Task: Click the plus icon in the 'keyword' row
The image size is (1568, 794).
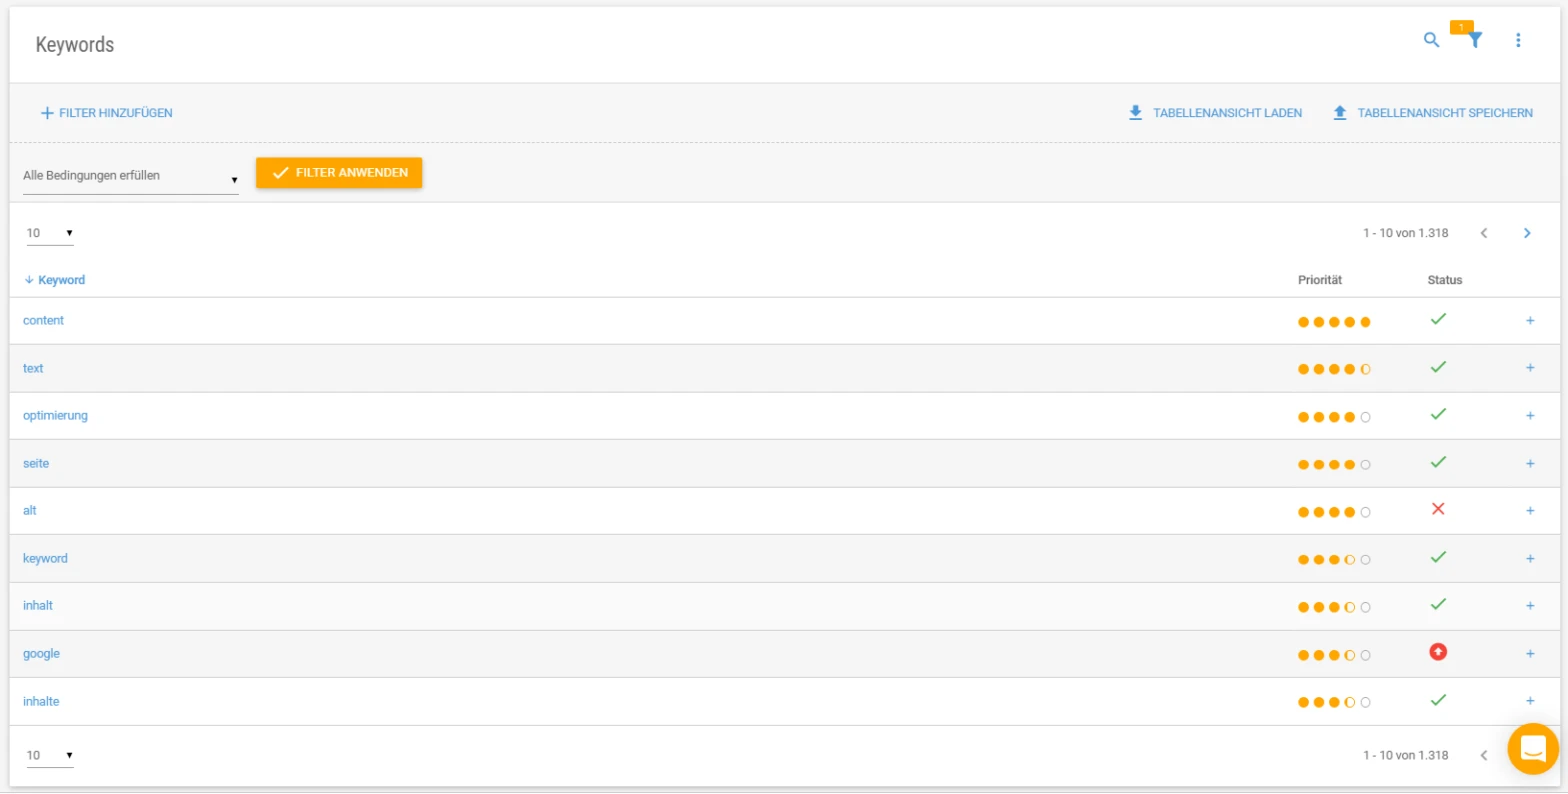Action: 1529,558
